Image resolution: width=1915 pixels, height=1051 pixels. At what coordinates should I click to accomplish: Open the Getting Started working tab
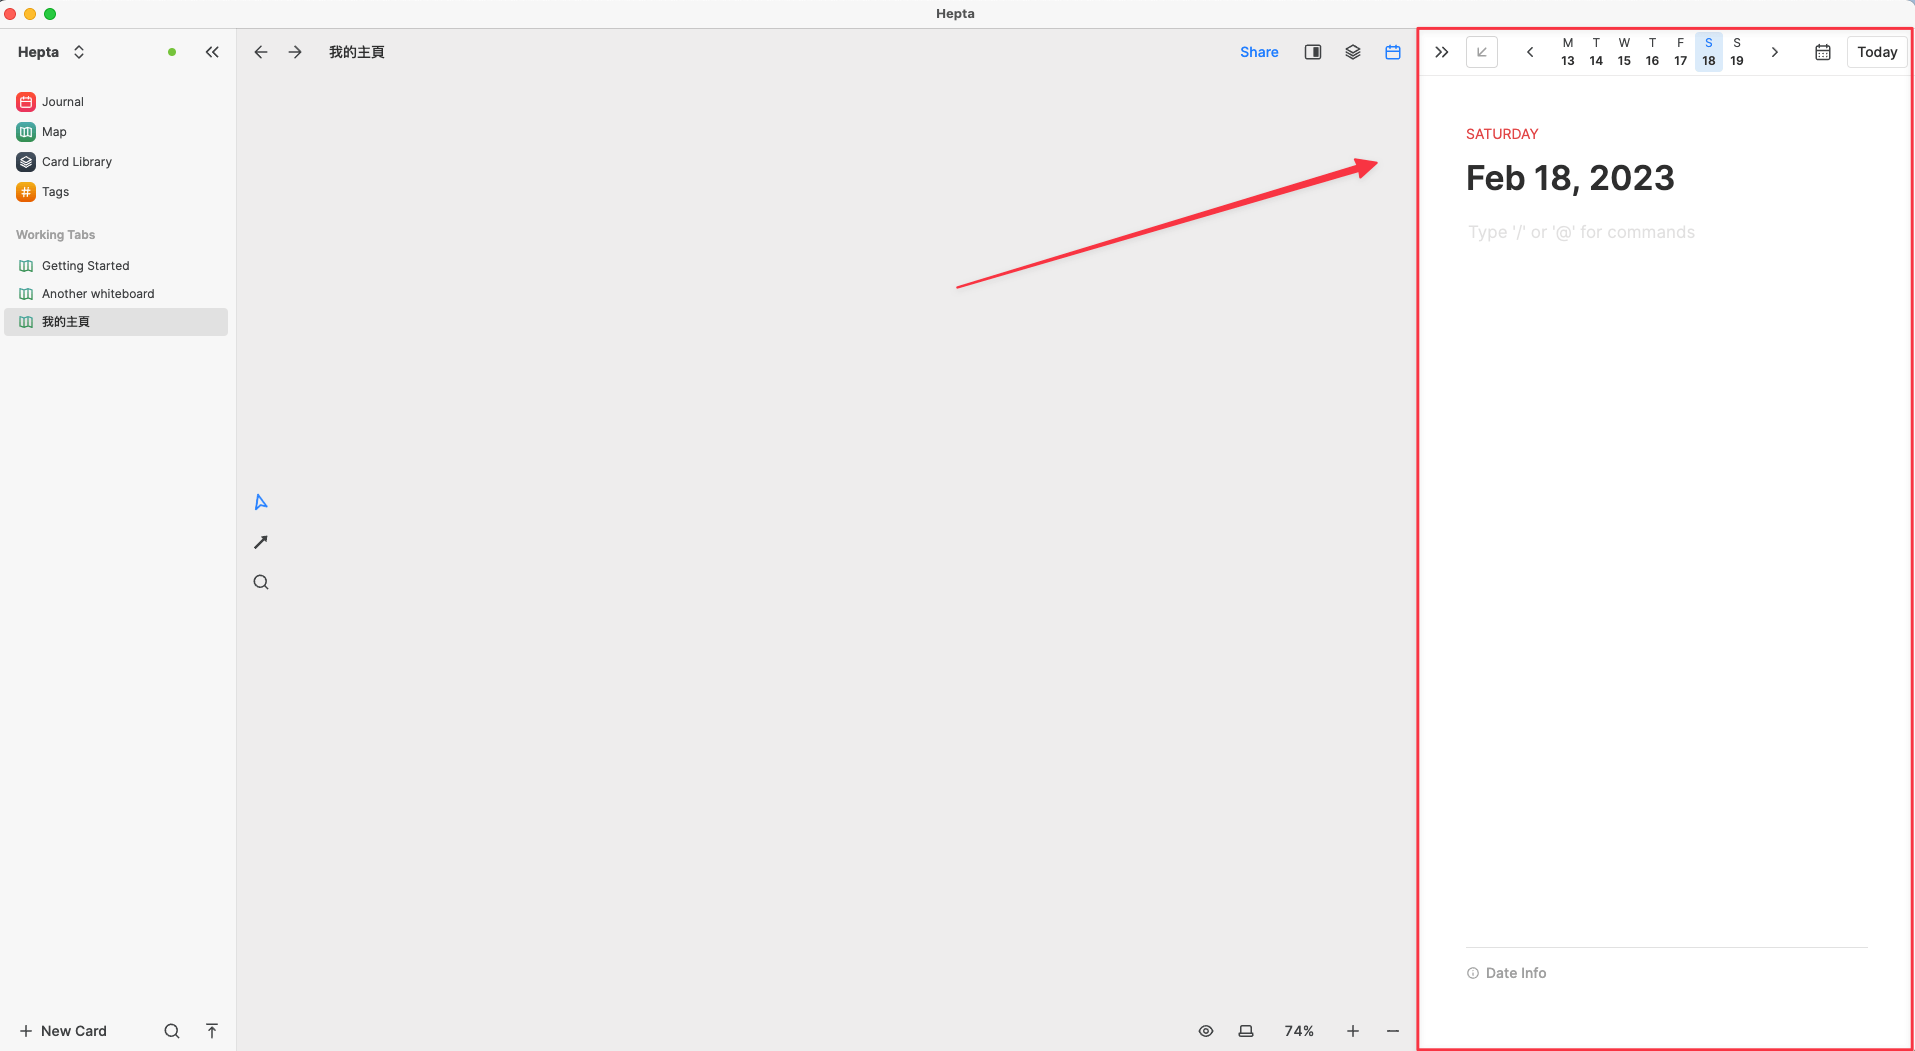point(86,266)
